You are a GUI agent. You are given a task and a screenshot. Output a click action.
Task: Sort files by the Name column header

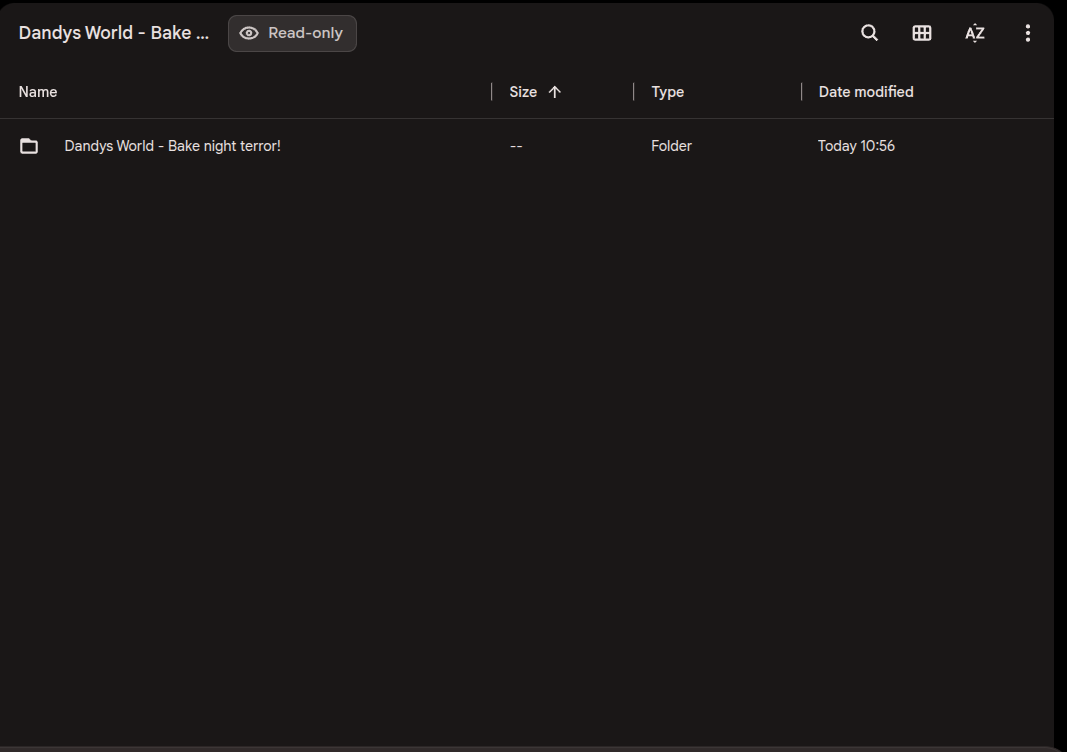[x=38, y=92]
